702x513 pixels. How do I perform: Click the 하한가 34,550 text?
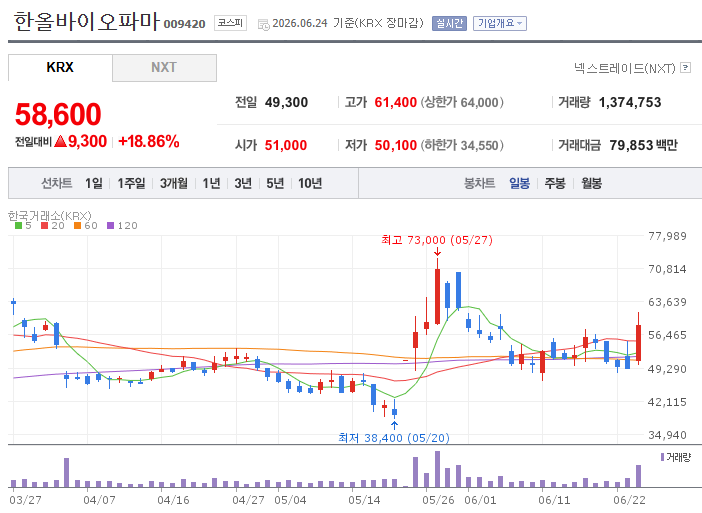click(x=462, y=145)
